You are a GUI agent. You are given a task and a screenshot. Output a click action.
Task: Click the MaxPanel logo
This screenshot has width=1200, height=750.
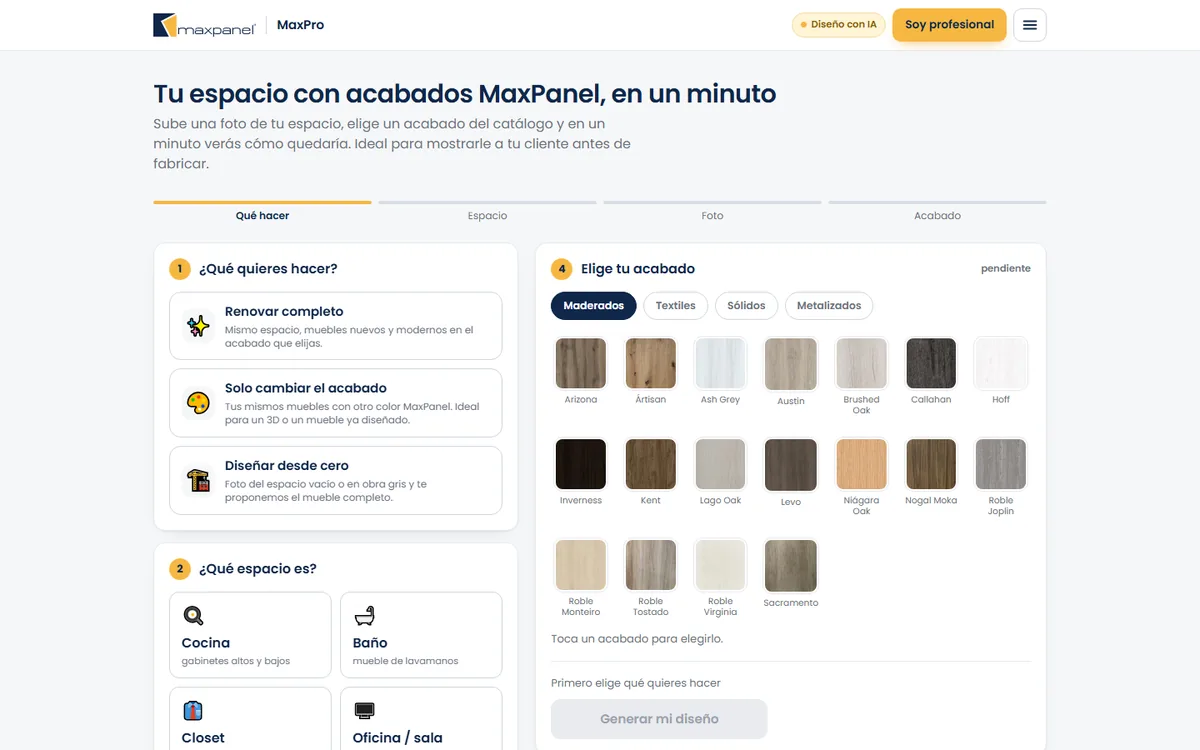(204, 25)
